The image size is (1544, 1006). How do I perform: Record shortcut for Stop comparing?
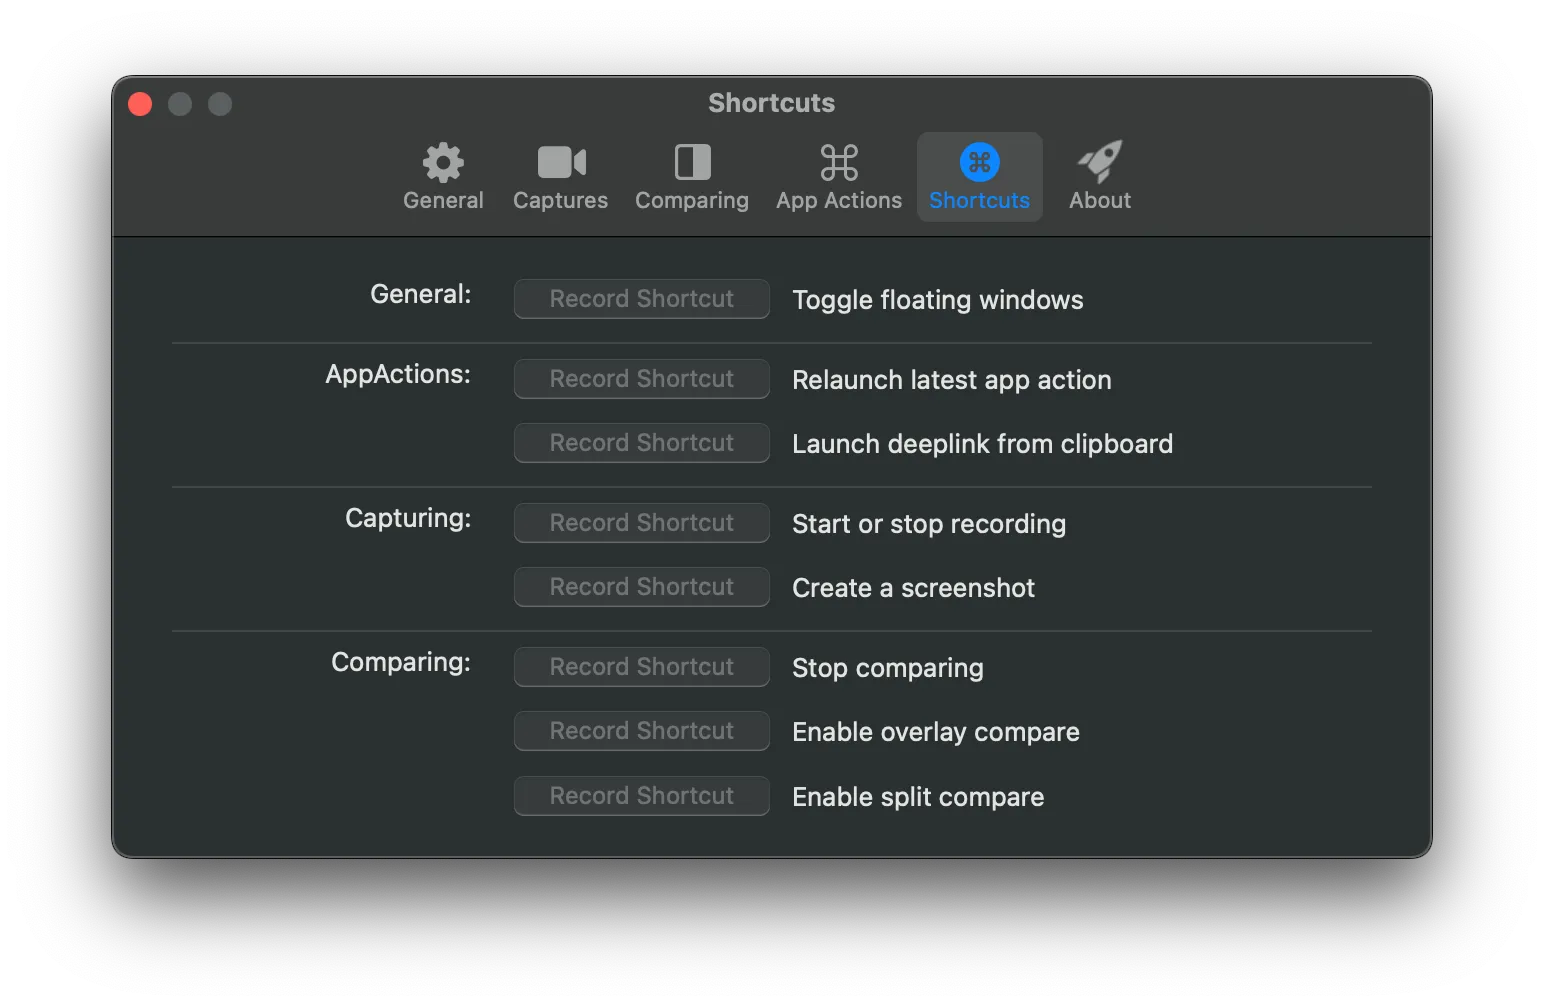point(641,667)
